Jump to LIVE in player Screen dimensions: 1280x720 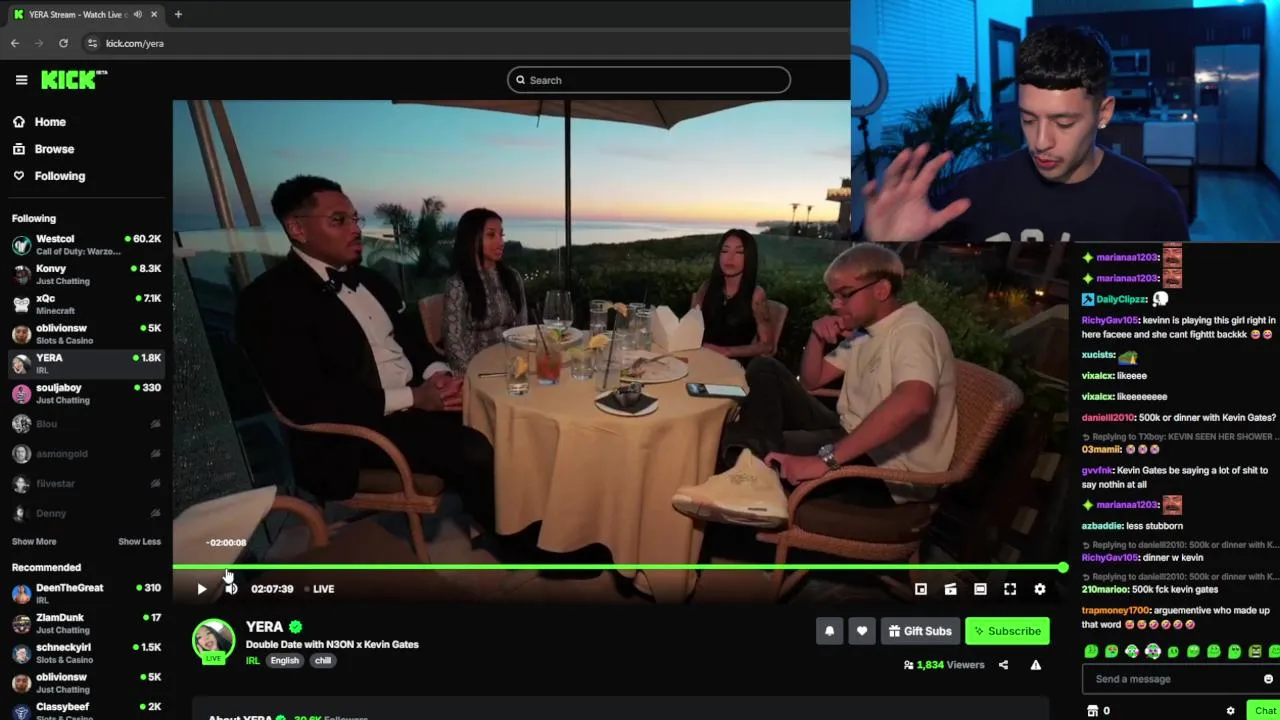click(320, 589)
